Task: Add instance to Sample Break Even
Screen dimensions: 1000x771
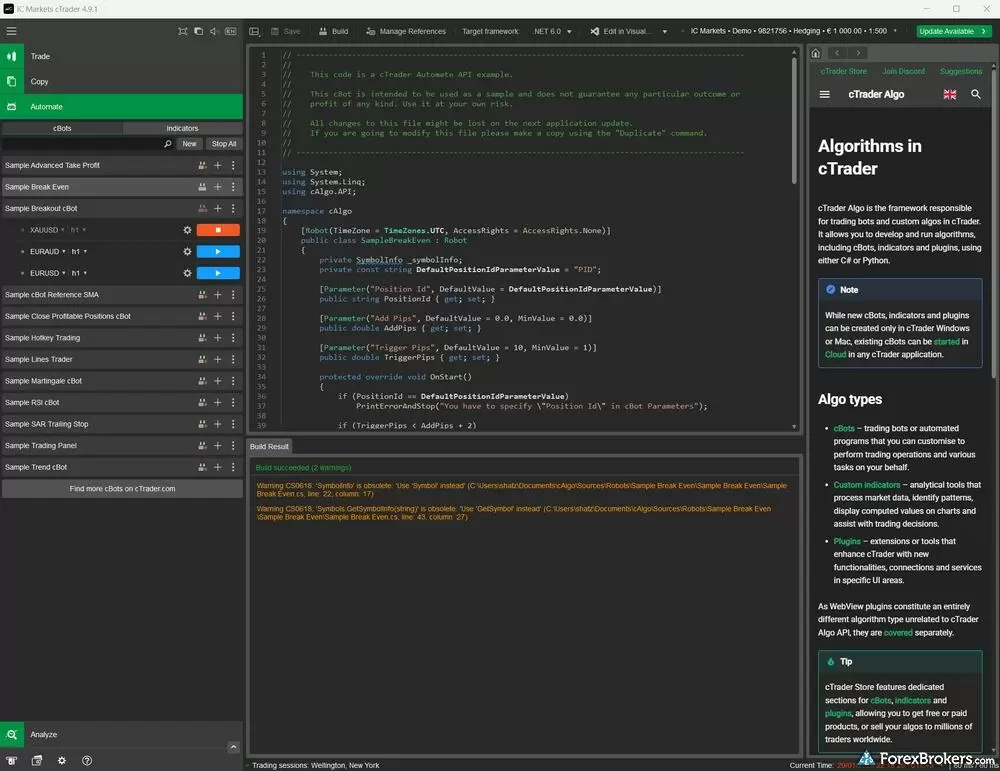Action: [x=217, y=187]
